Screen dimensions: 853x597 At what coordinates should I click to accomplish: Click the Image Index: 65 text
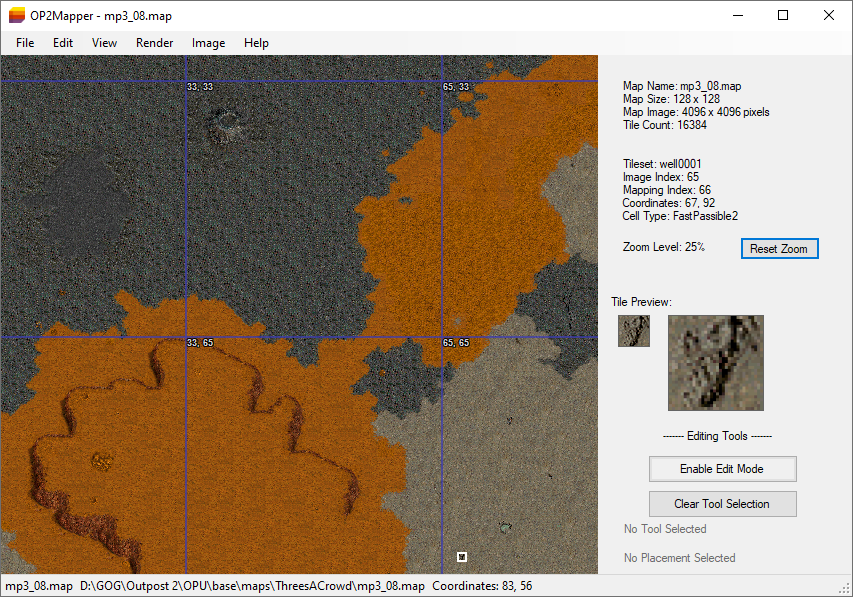661,177
